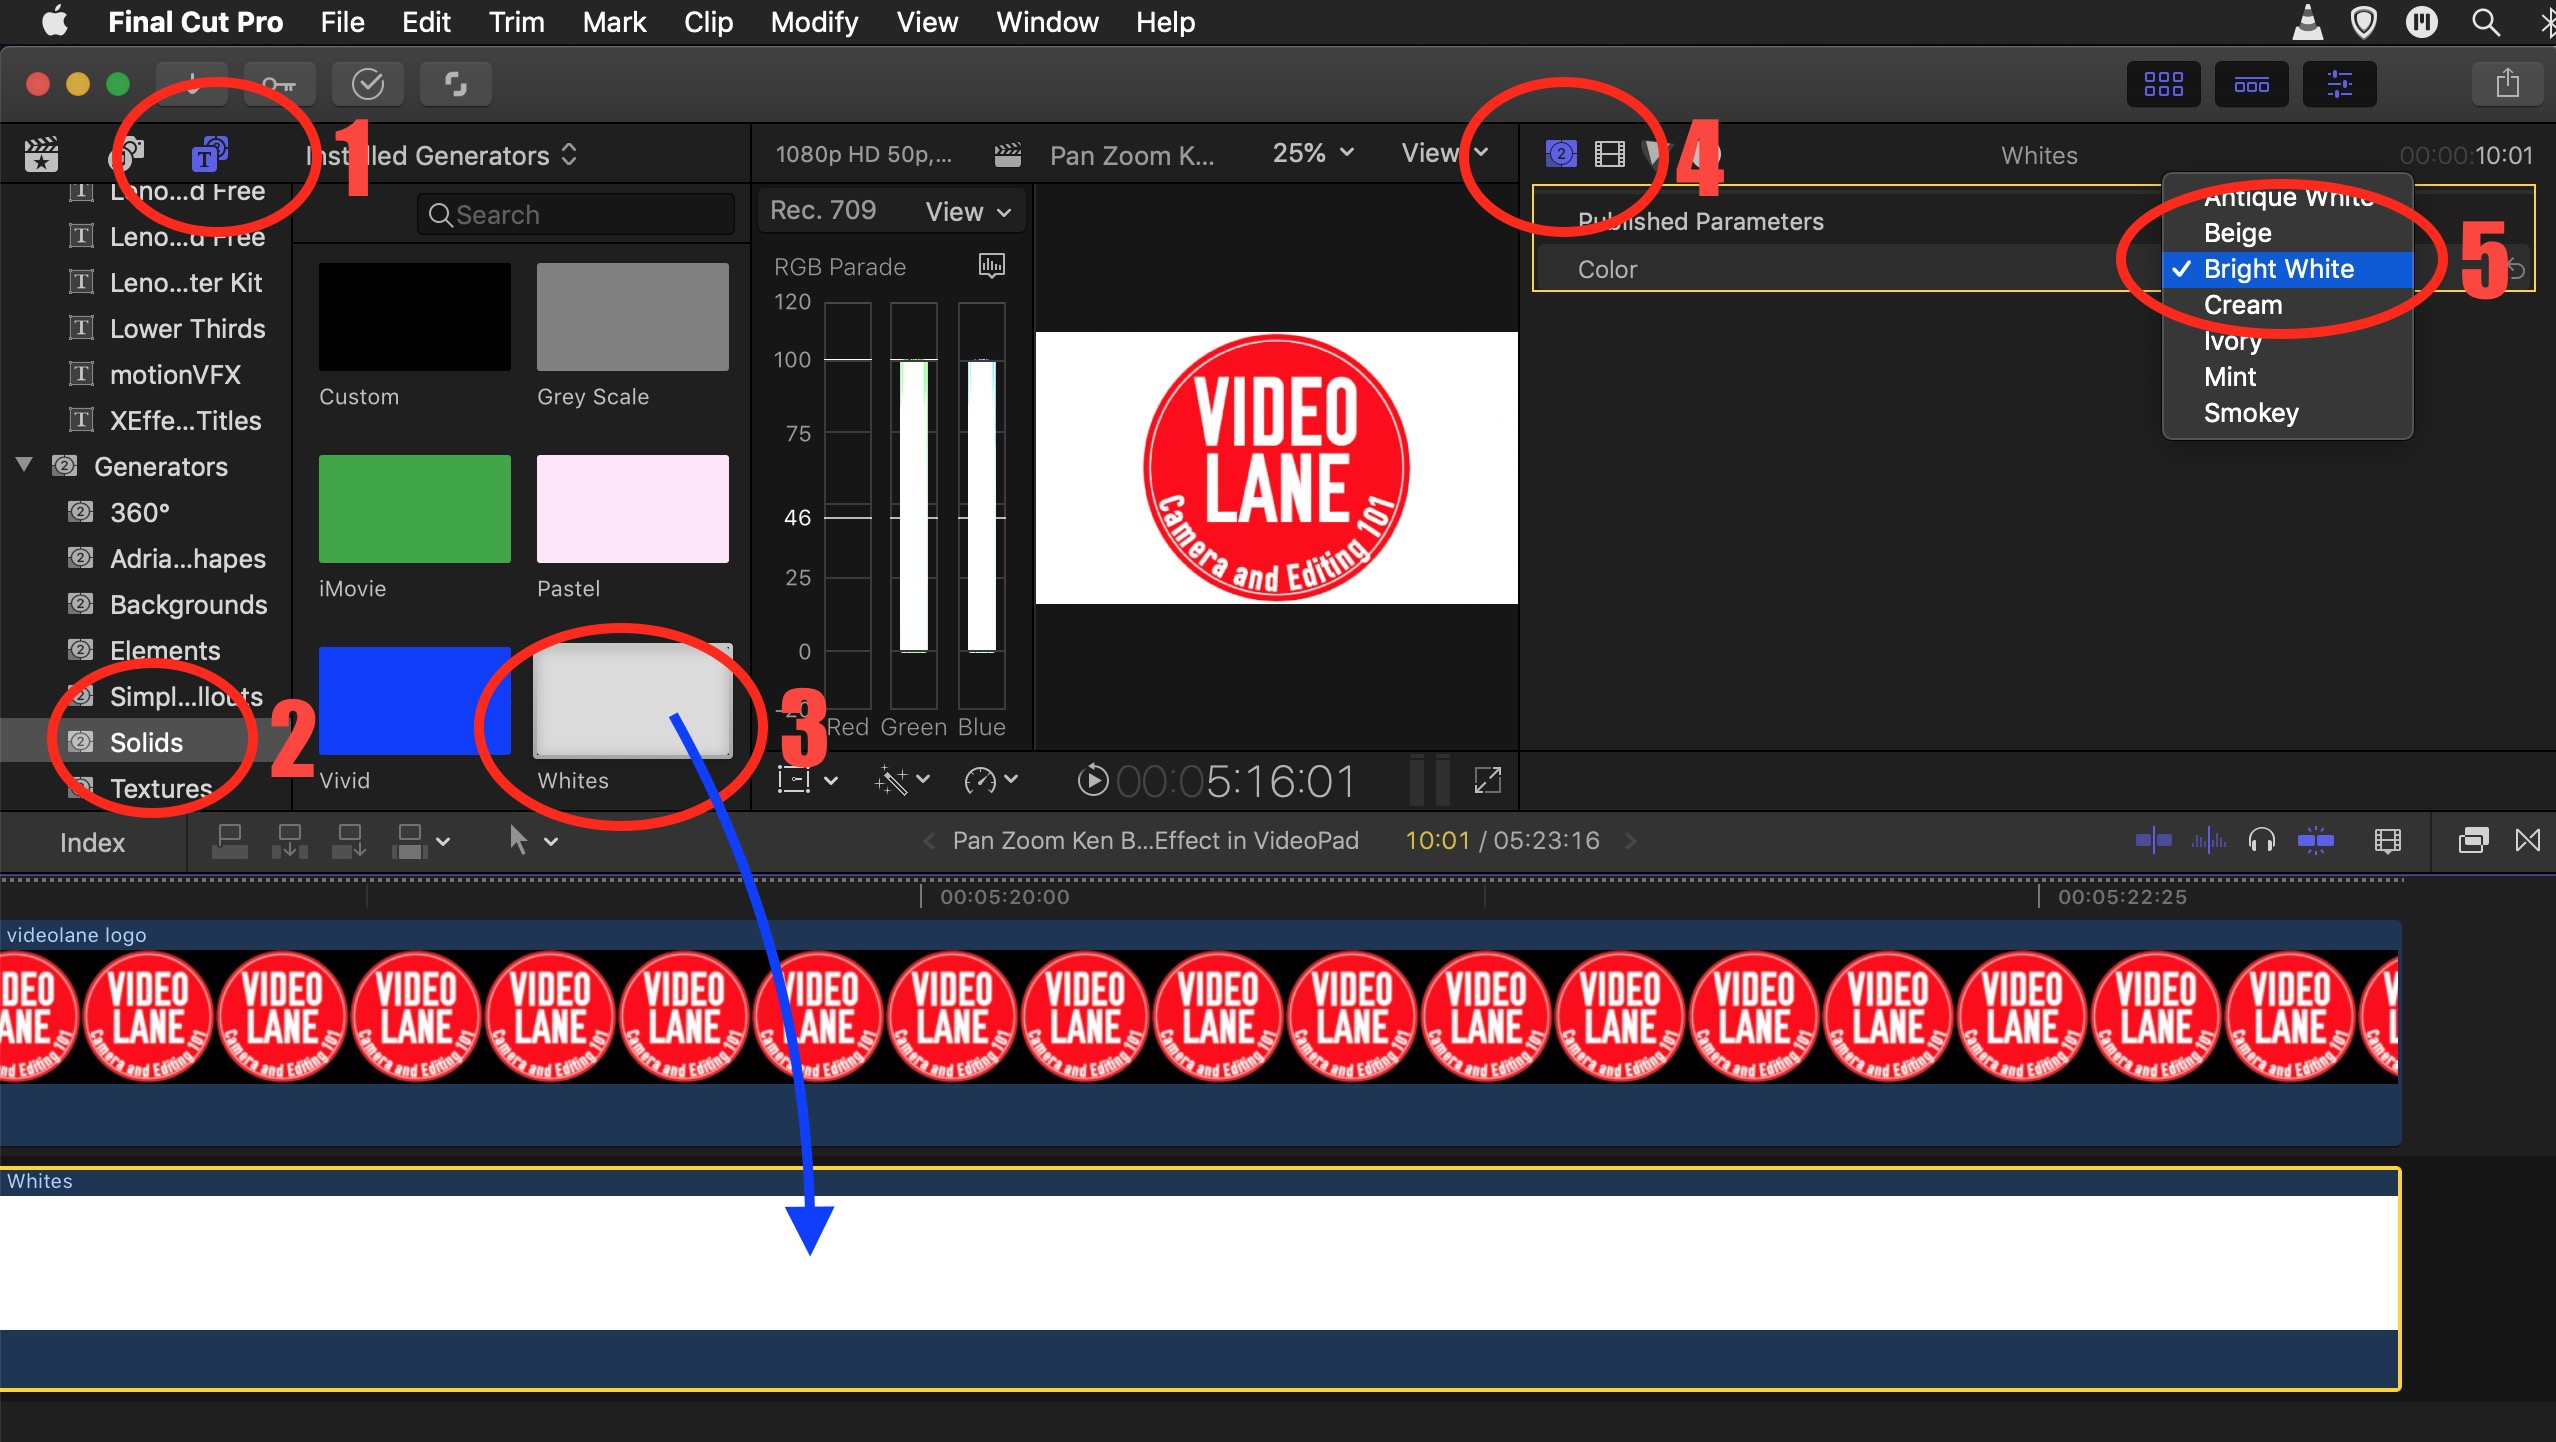Open the Apple menu
2556x1442 pixels.
(x=55, y=22)
